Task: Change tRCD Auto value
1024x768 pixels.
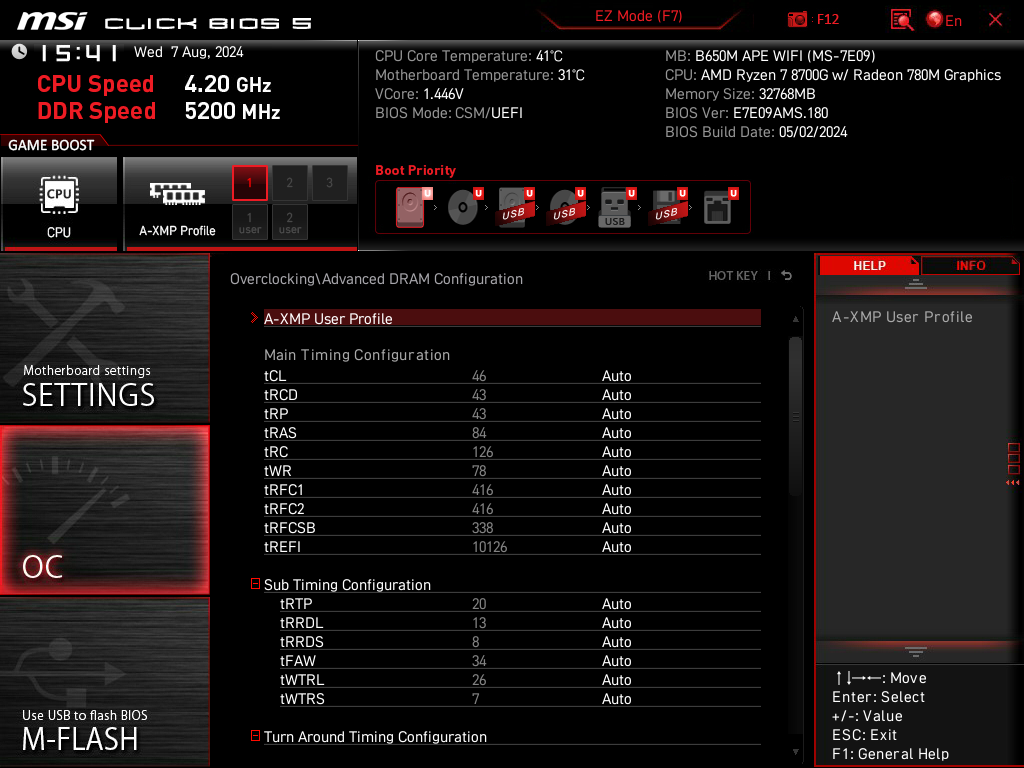Action: click(616, 395)
